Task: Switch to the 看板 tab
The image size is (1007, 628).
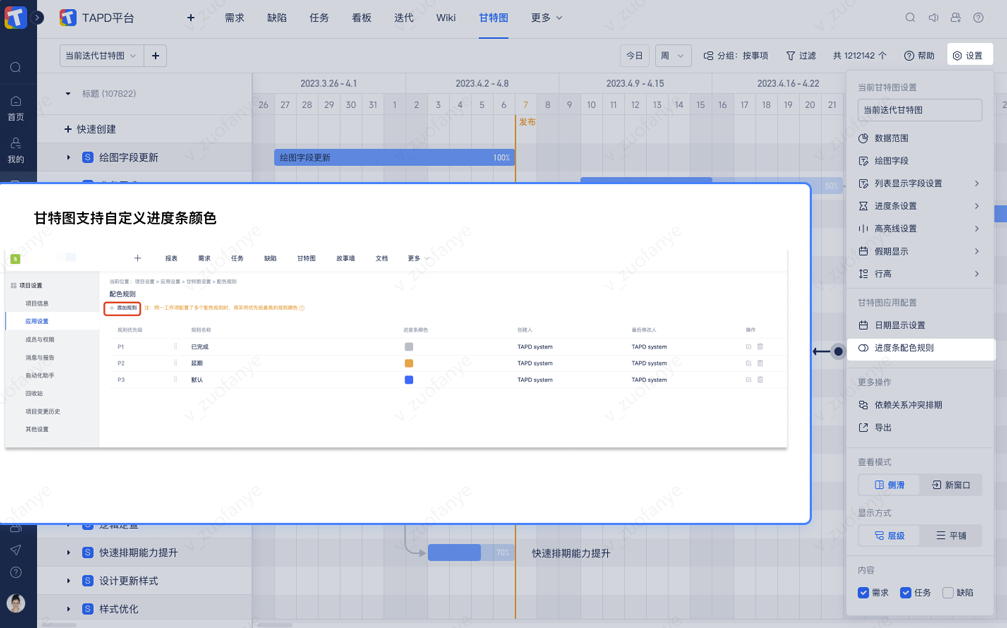Action: pyautogui.click(x=361, y=18)
